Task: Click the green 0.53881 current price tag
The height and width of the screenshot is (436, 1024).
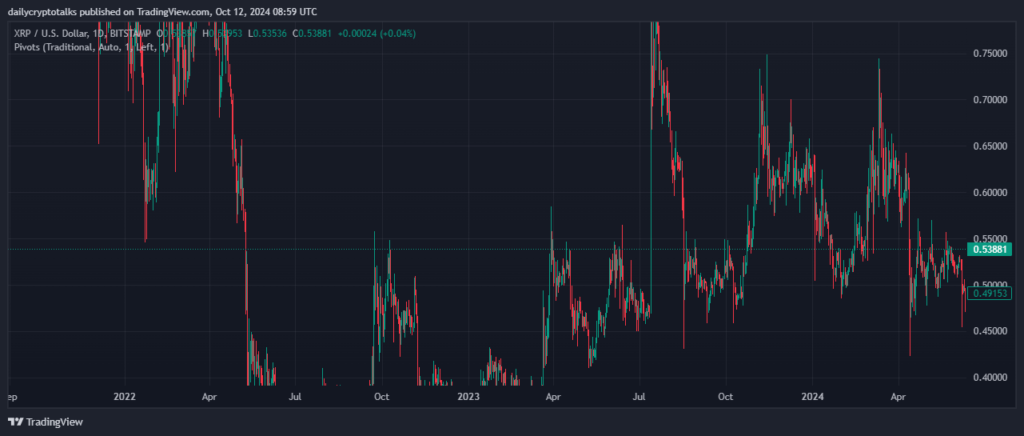Action: [990, 249]
